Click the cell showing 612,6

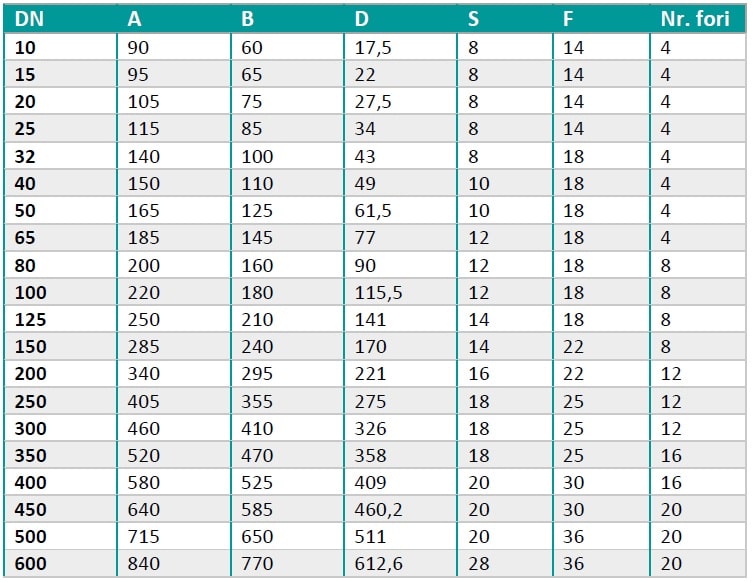pos(378,564)
